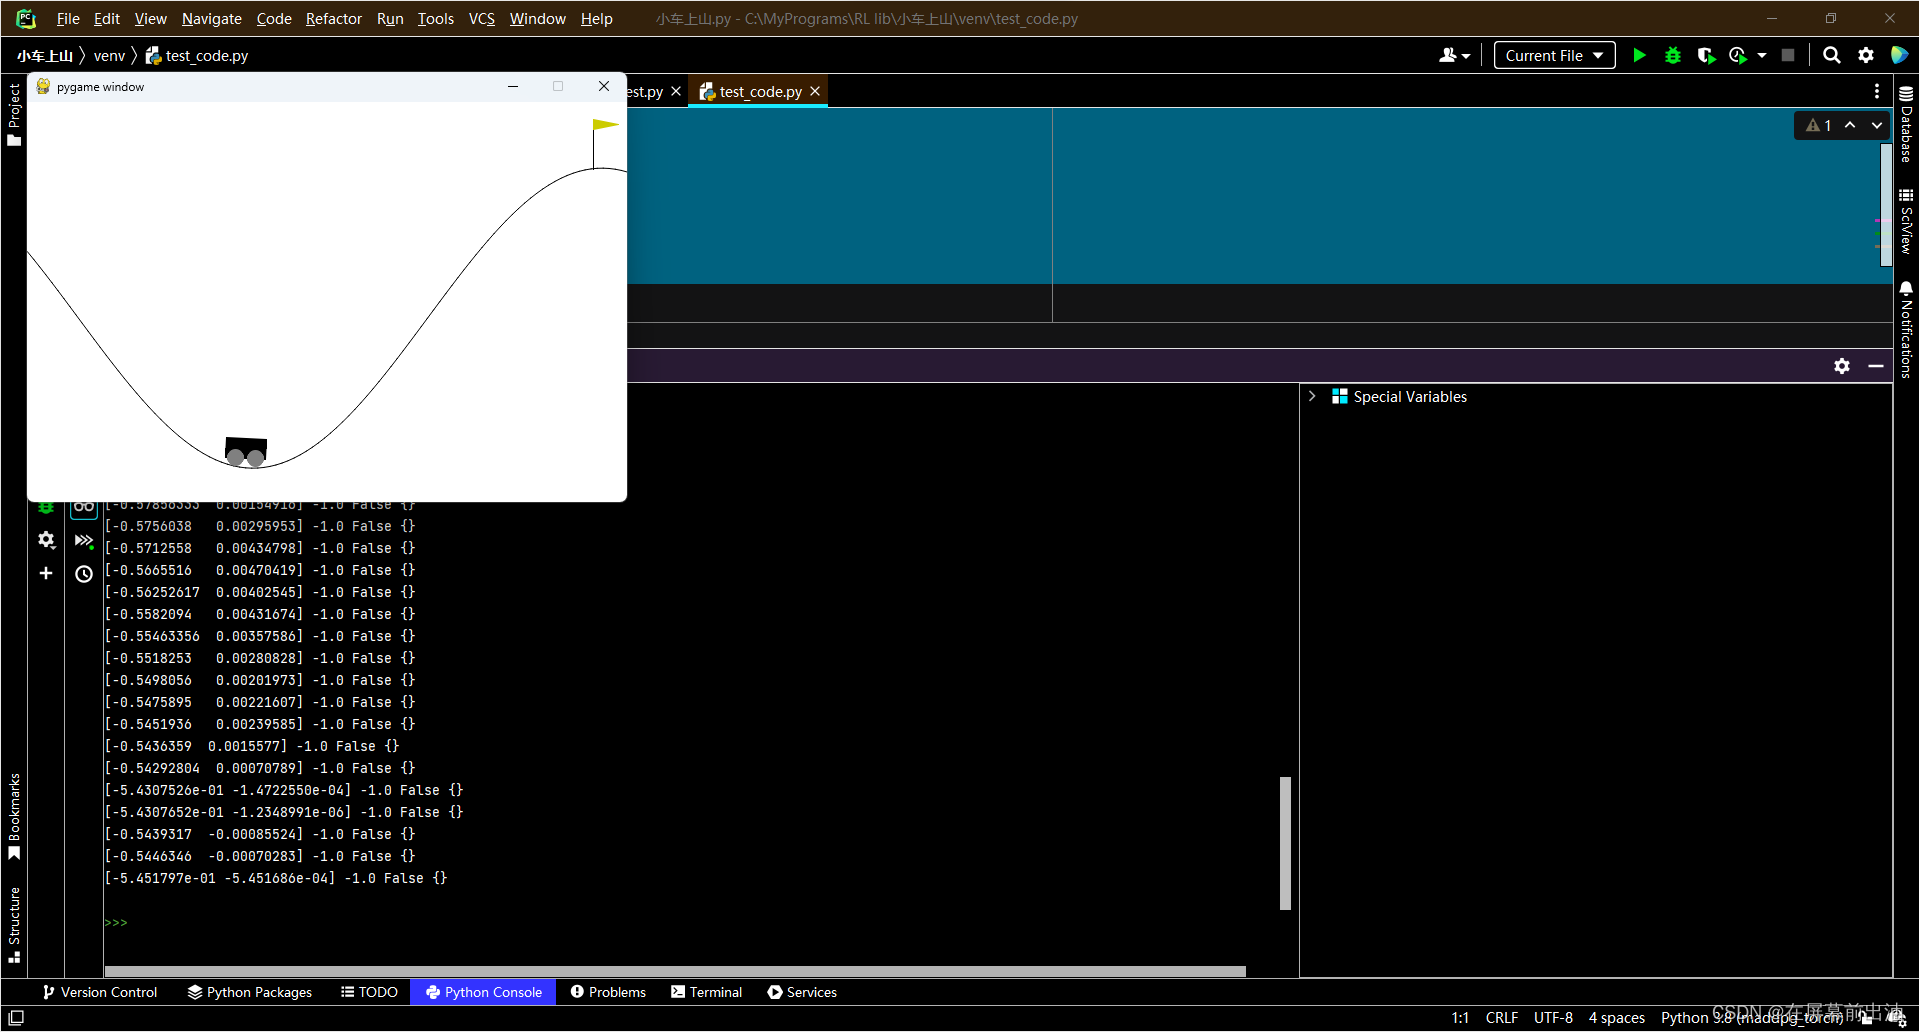Open the Bookmarks tool window

tap(14, 816)
